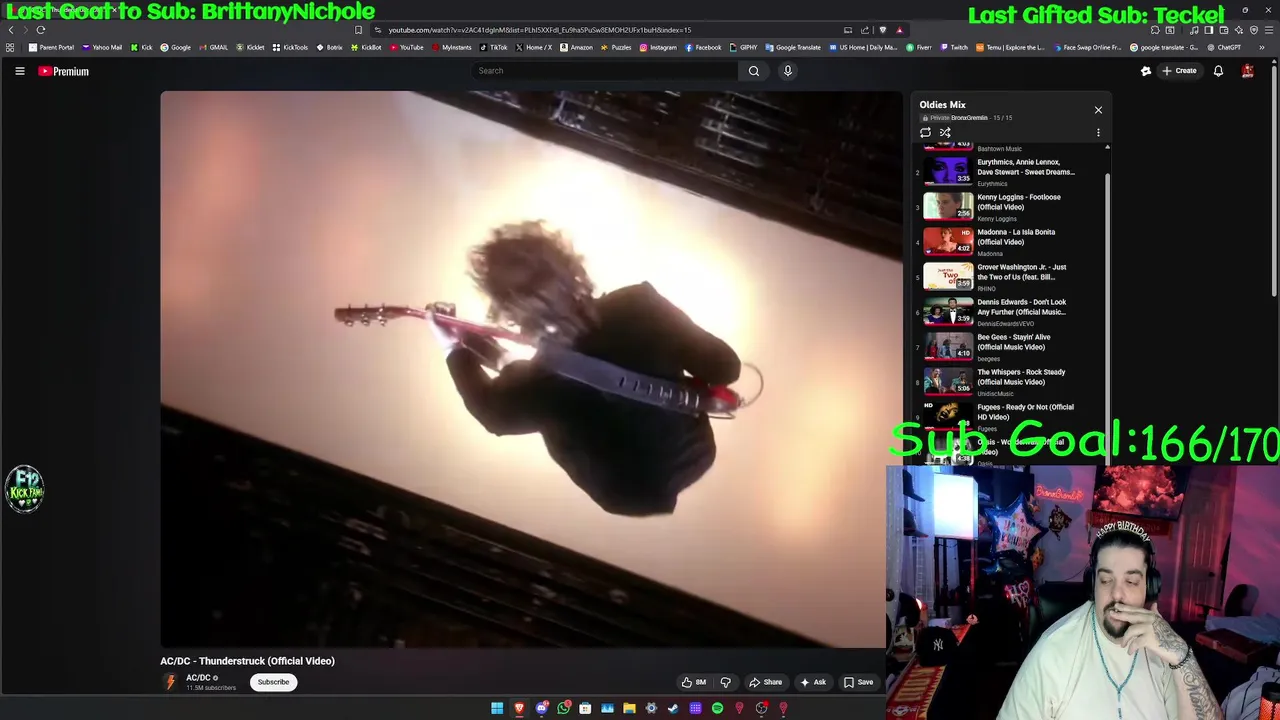Screen dimensions: 1280x720
Task: Reload the page in browser
Action: click(x=41, y=30)
